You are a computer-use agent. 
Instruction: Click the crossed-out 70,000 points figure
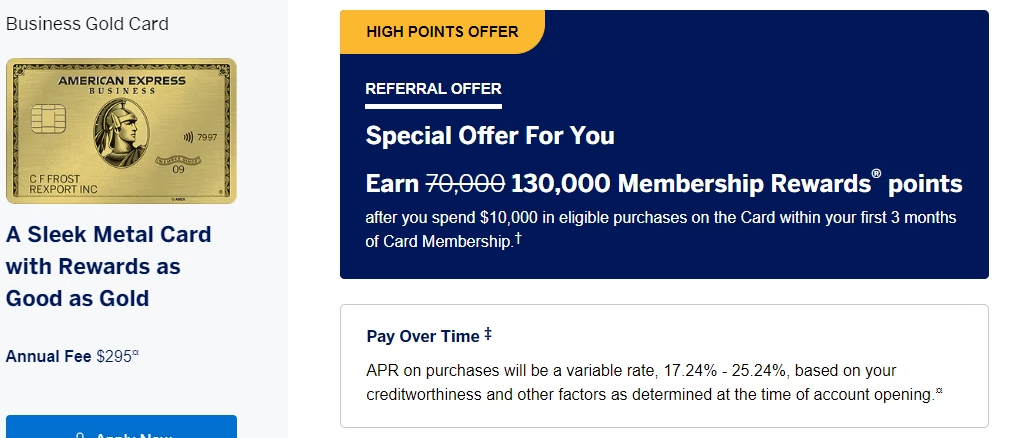pos(466,184)
